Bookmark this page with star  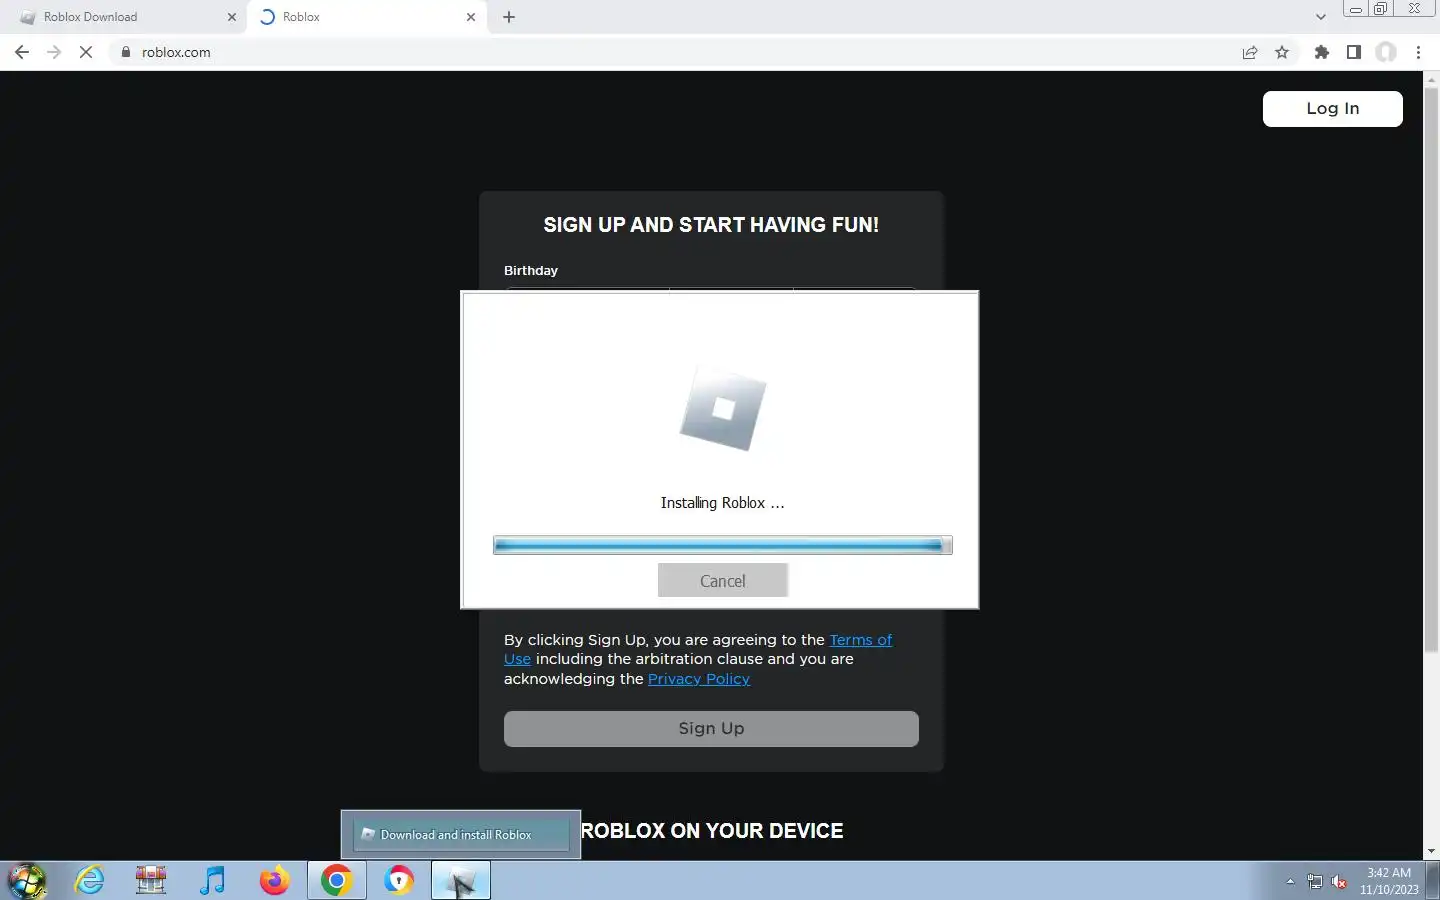coord(1282,52)
